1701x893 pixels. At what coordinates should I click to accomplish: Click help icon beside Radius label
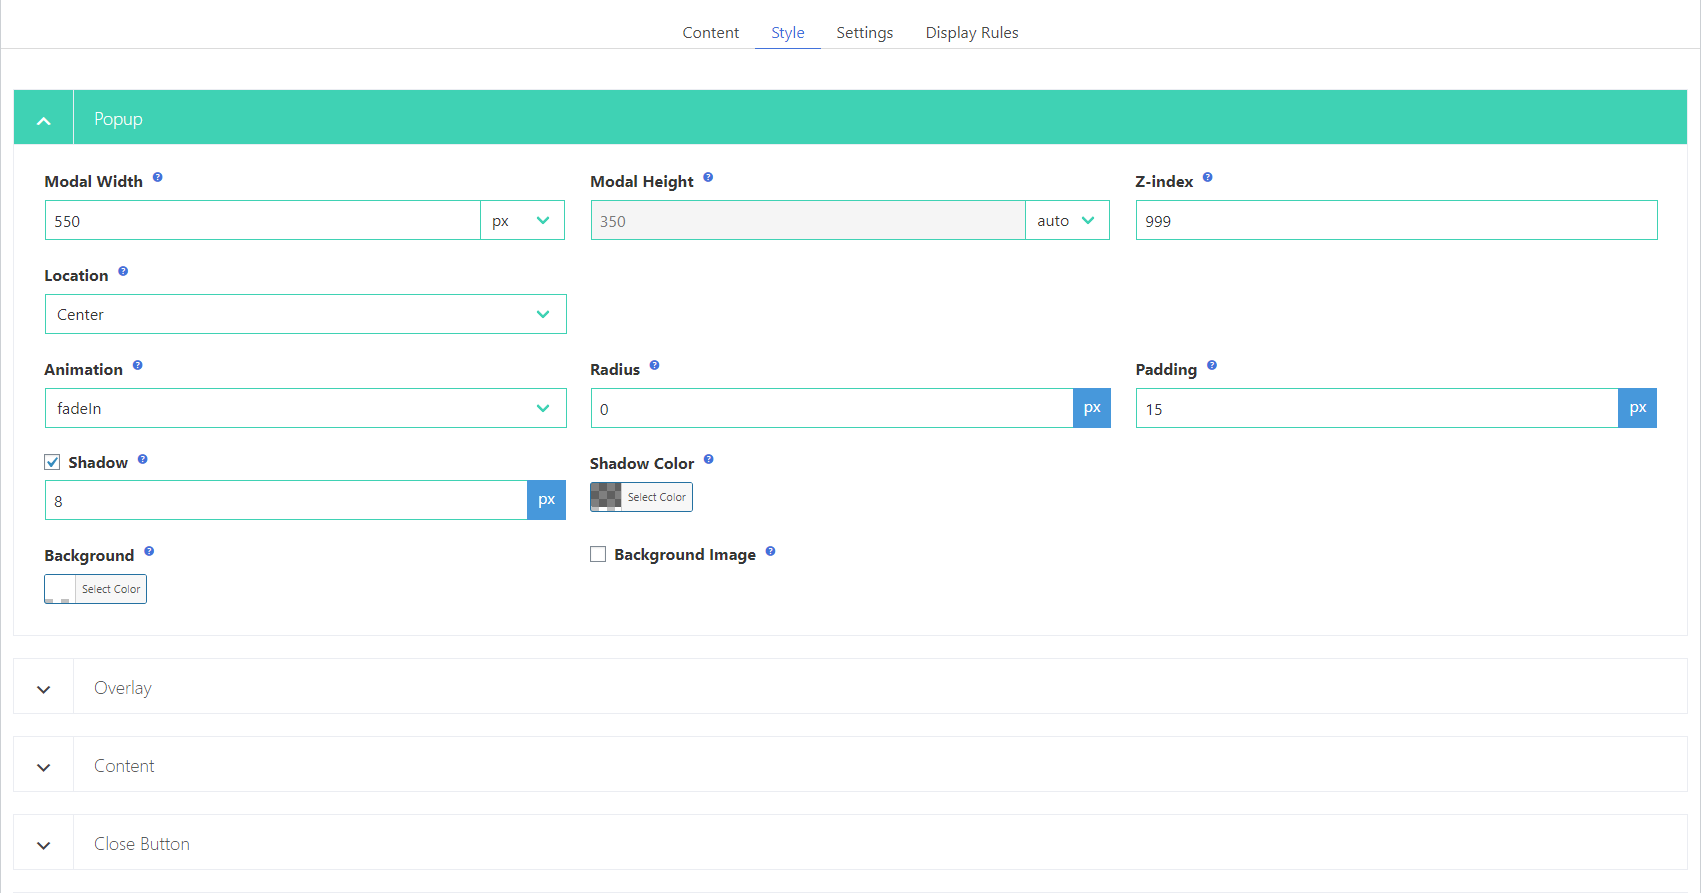[x=654, y=366]
